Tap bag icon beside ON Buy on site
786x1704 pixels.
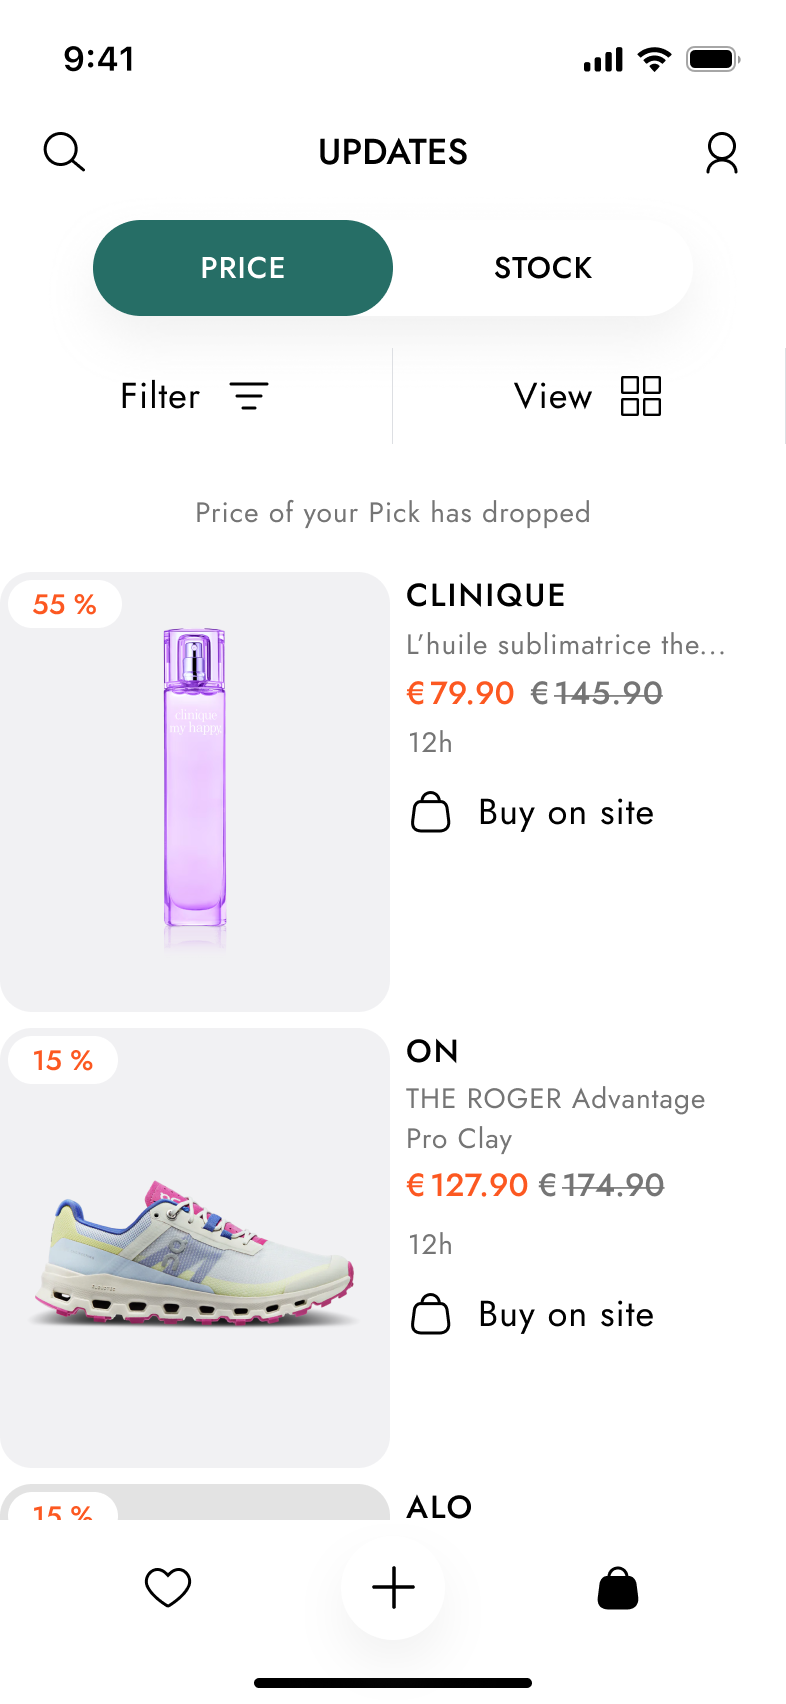pos(431,1314)
